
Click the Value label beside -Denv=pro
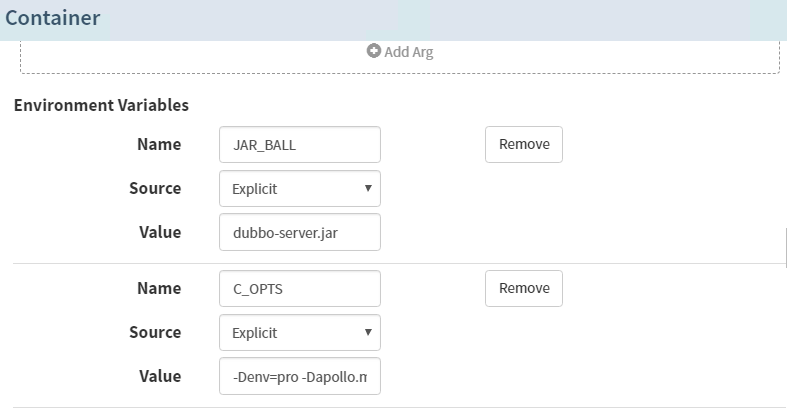[160, 376]
